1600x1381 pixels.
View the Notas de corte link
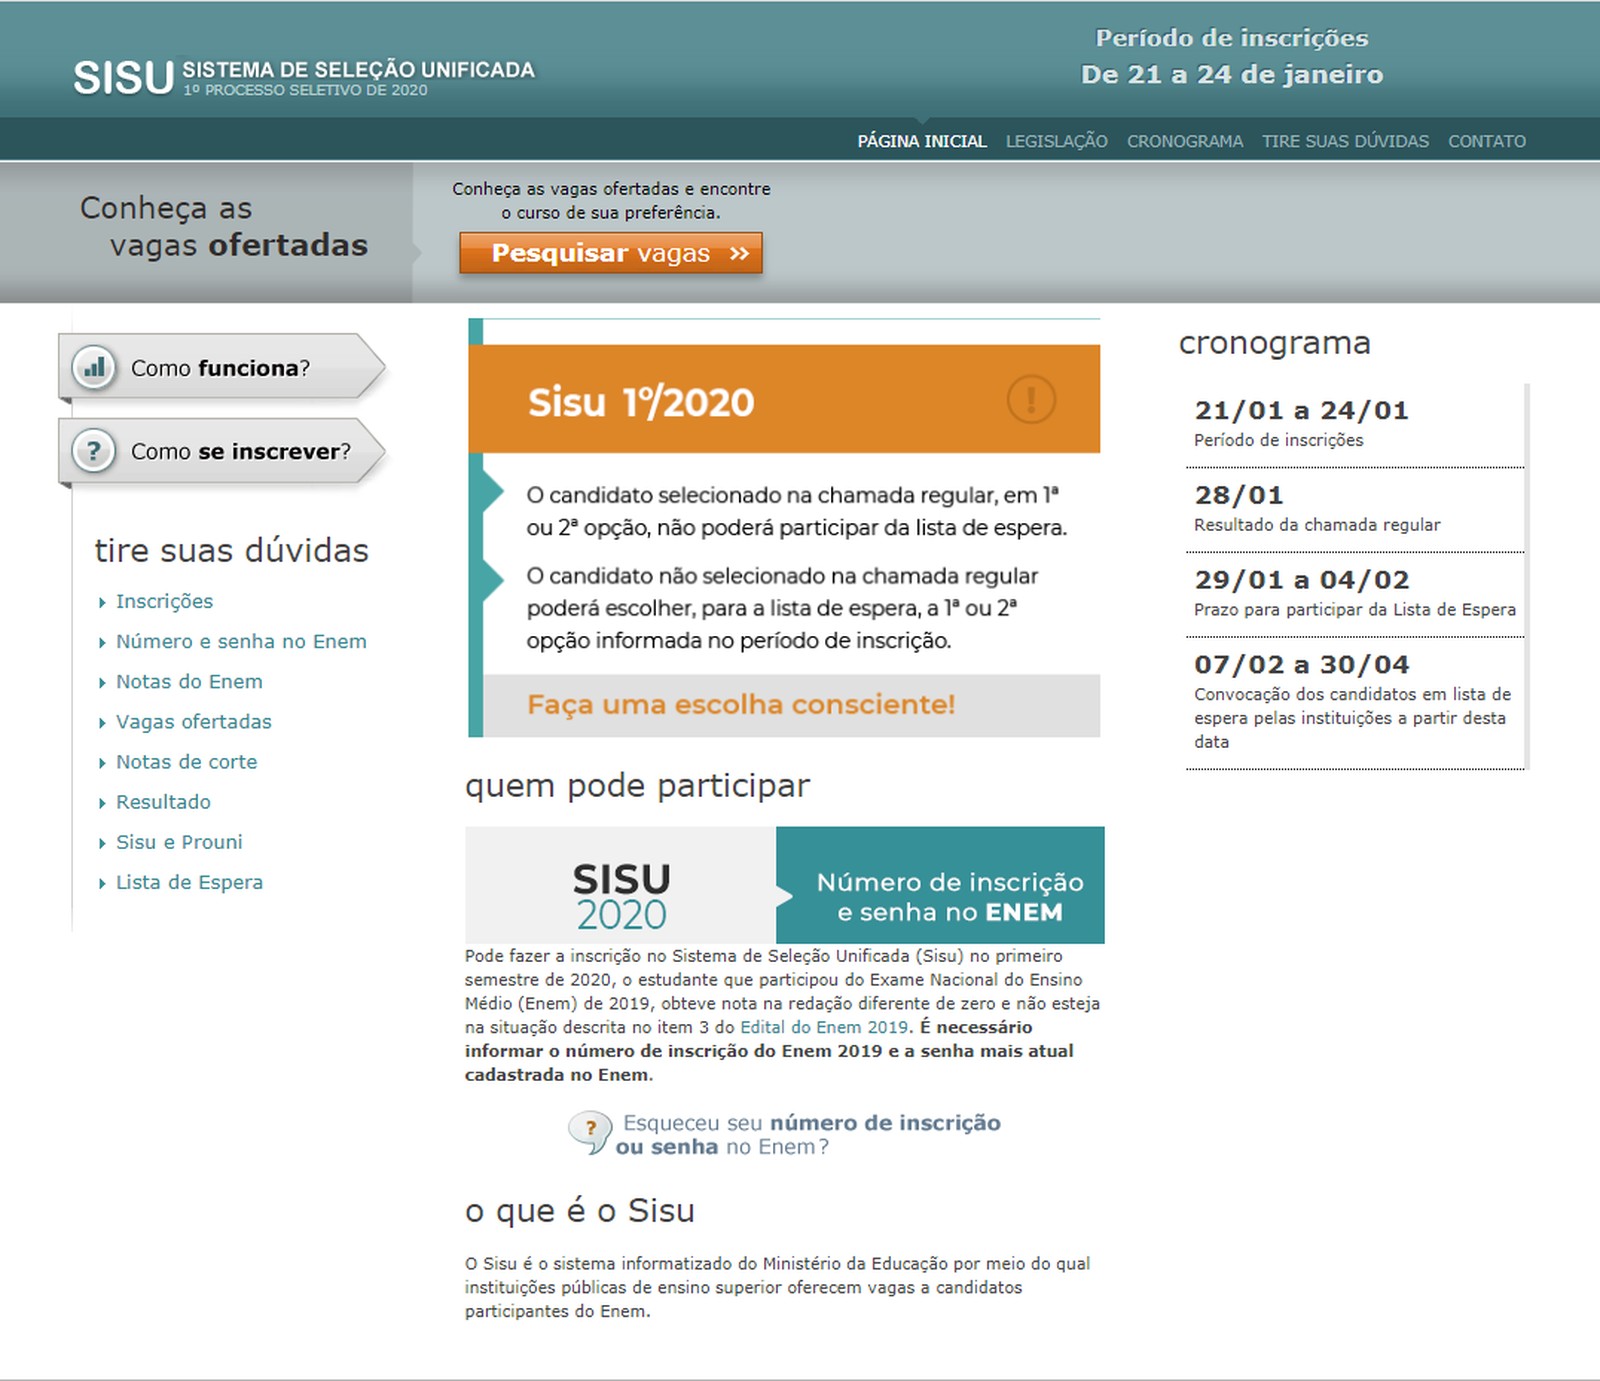point(186,762)
